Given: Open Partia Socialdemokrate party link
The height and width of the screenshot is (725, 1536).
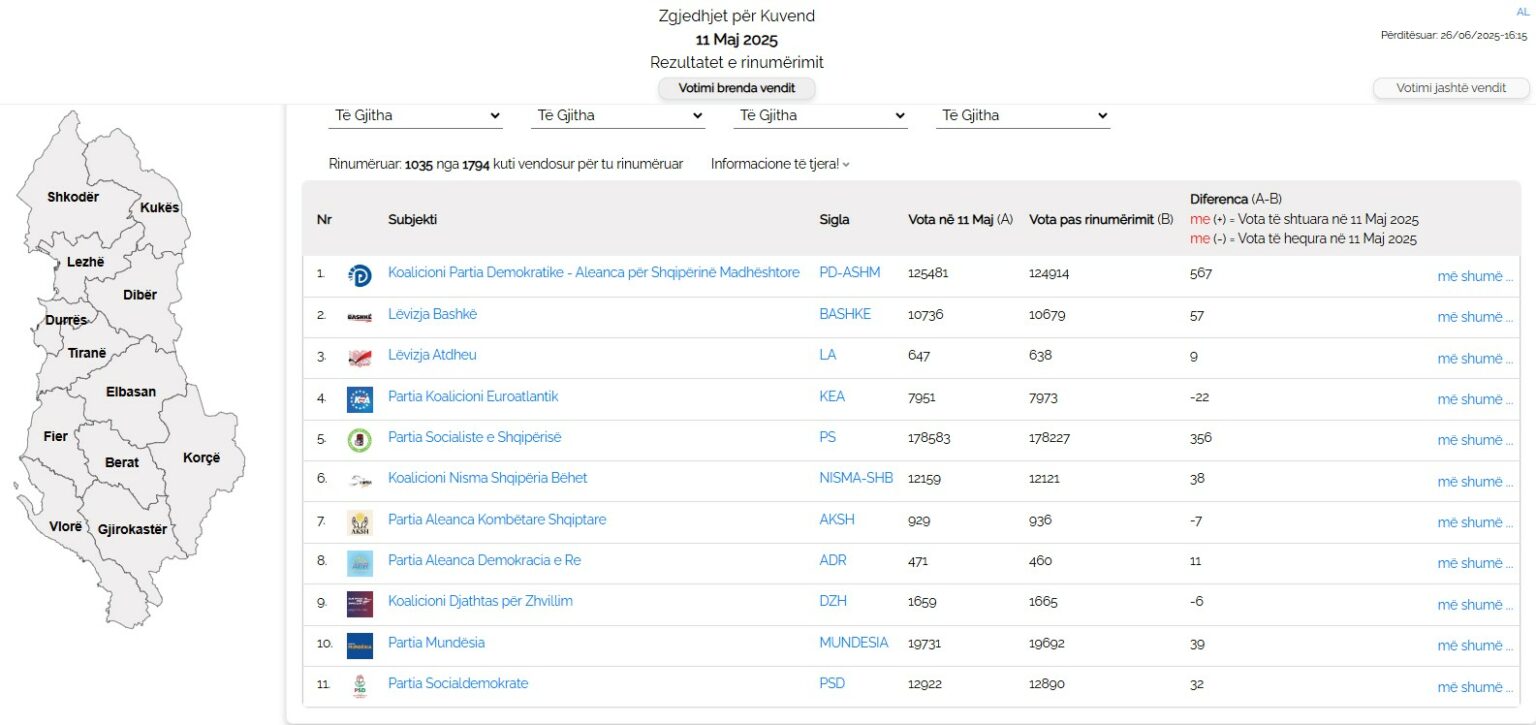Looking at the screenshot, I should (458, 684).
